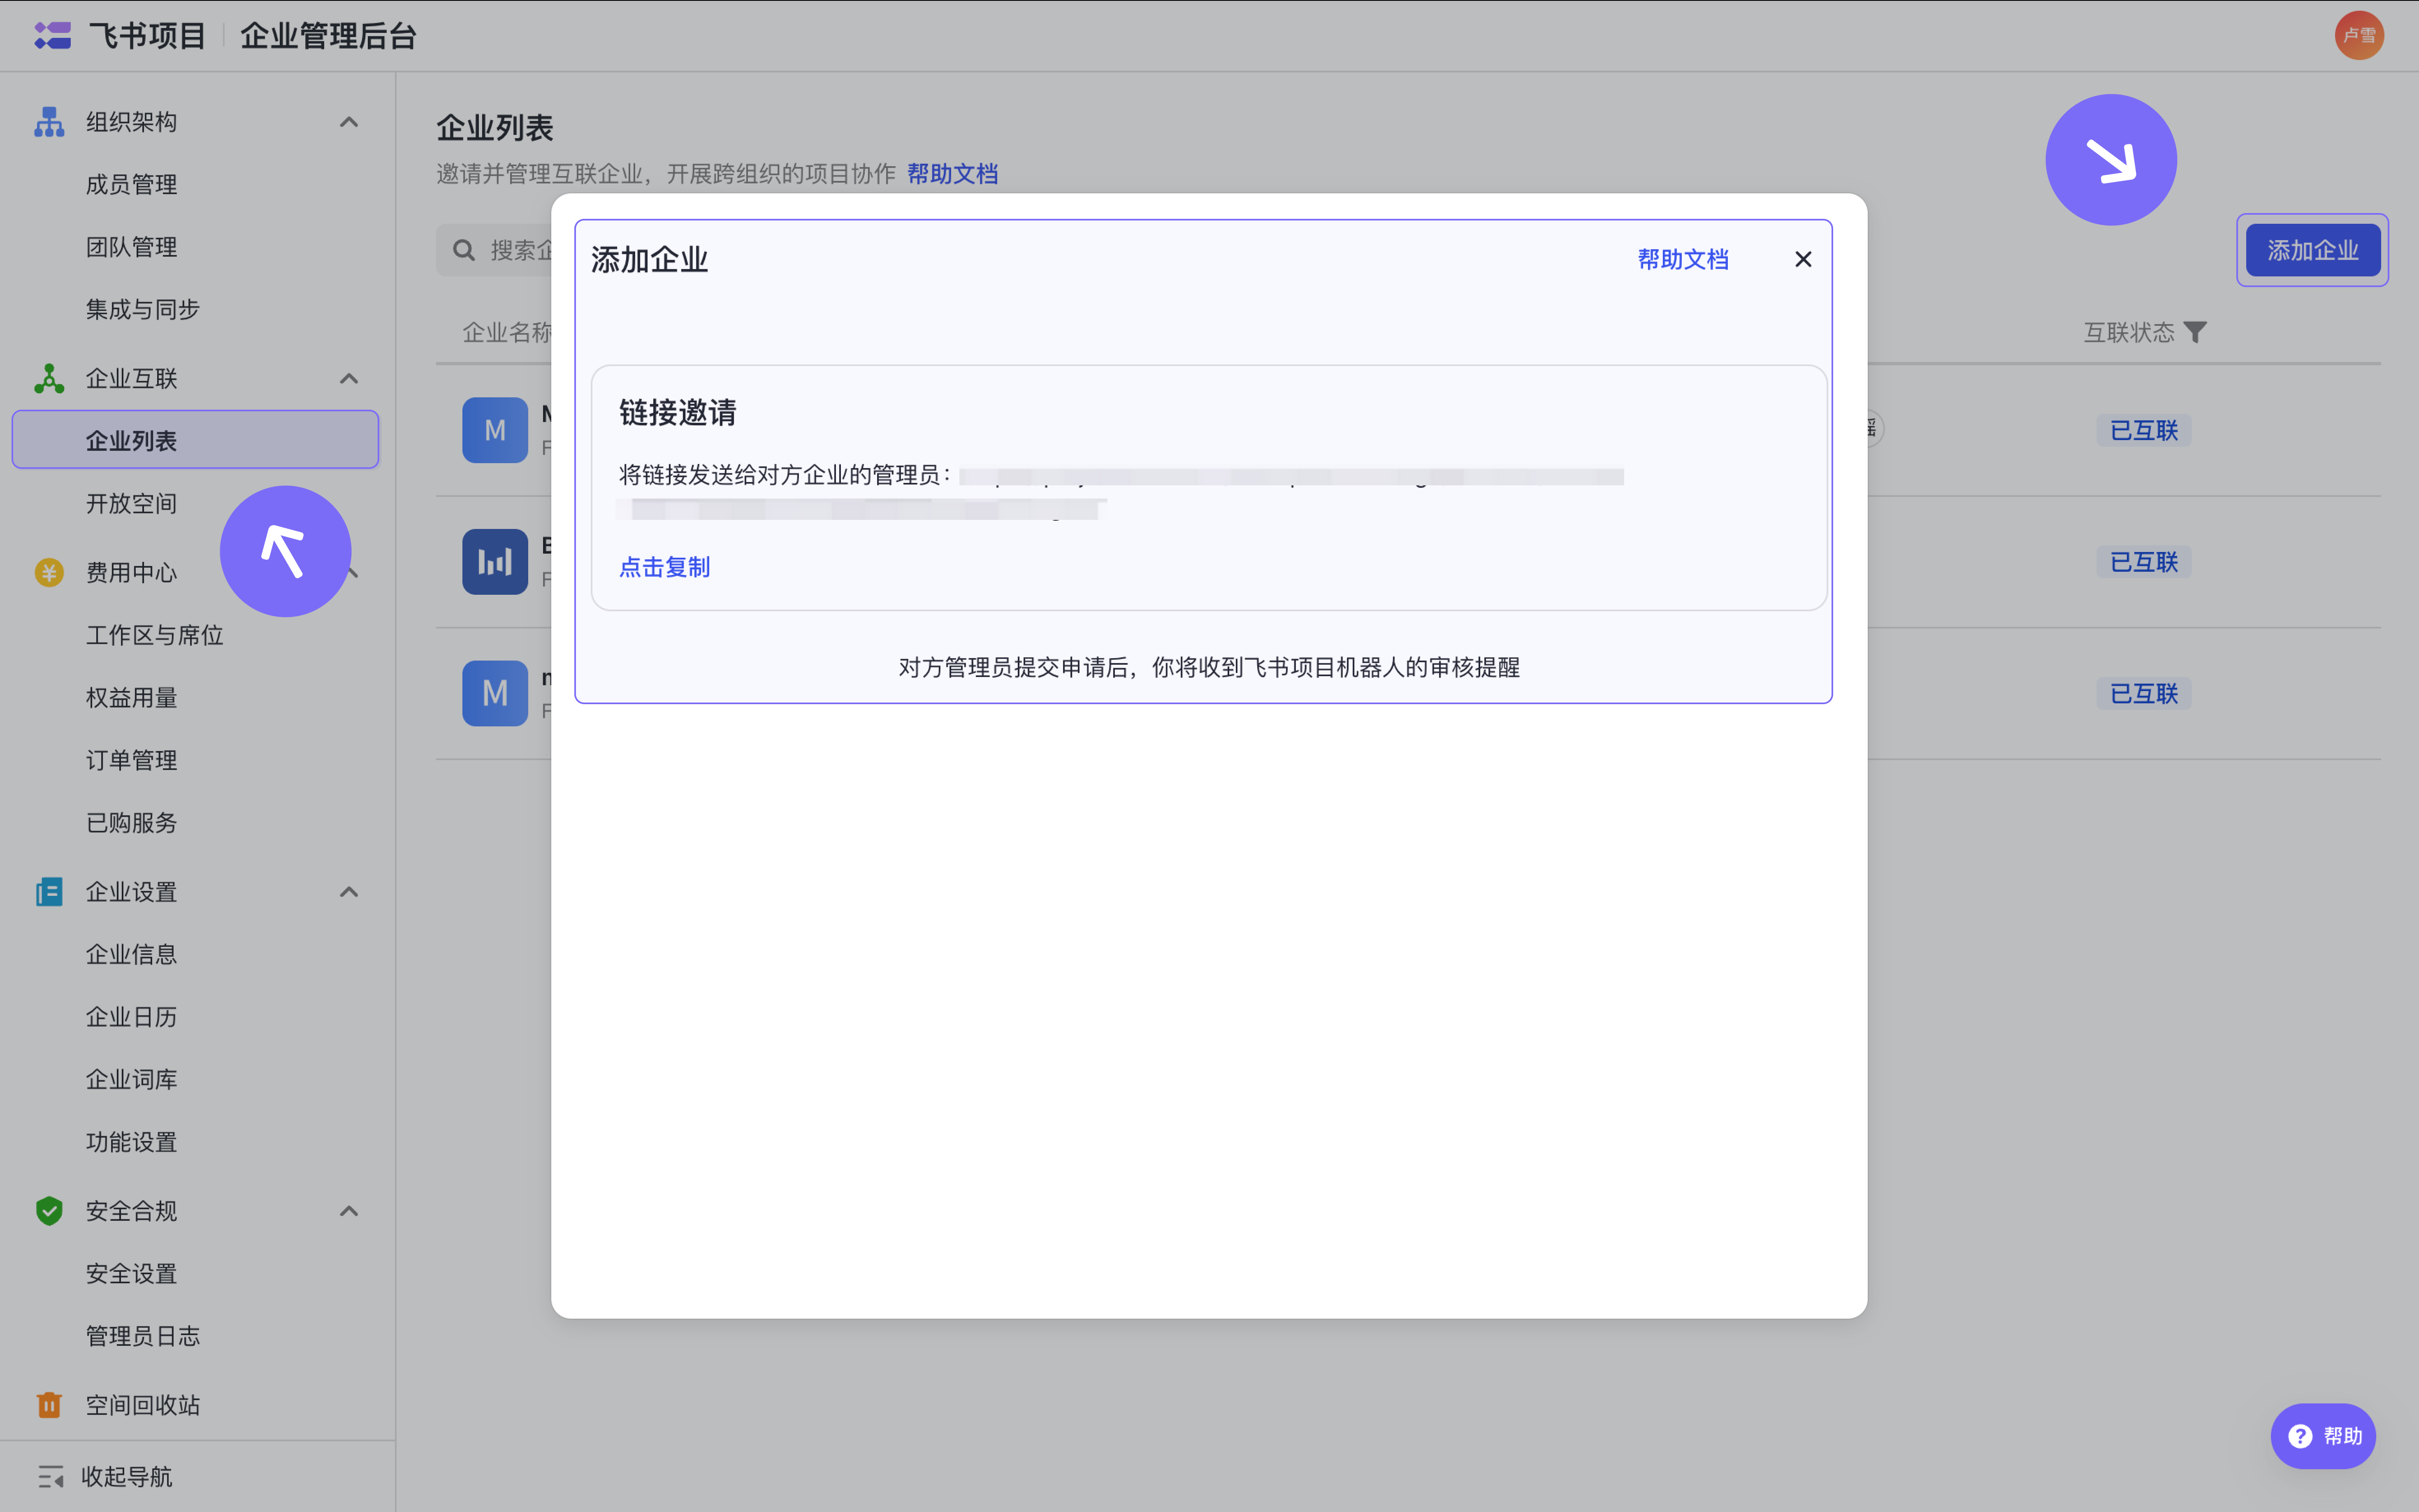
Task: Click the 企业管理后台 title
Action: [x=328, y=36]
